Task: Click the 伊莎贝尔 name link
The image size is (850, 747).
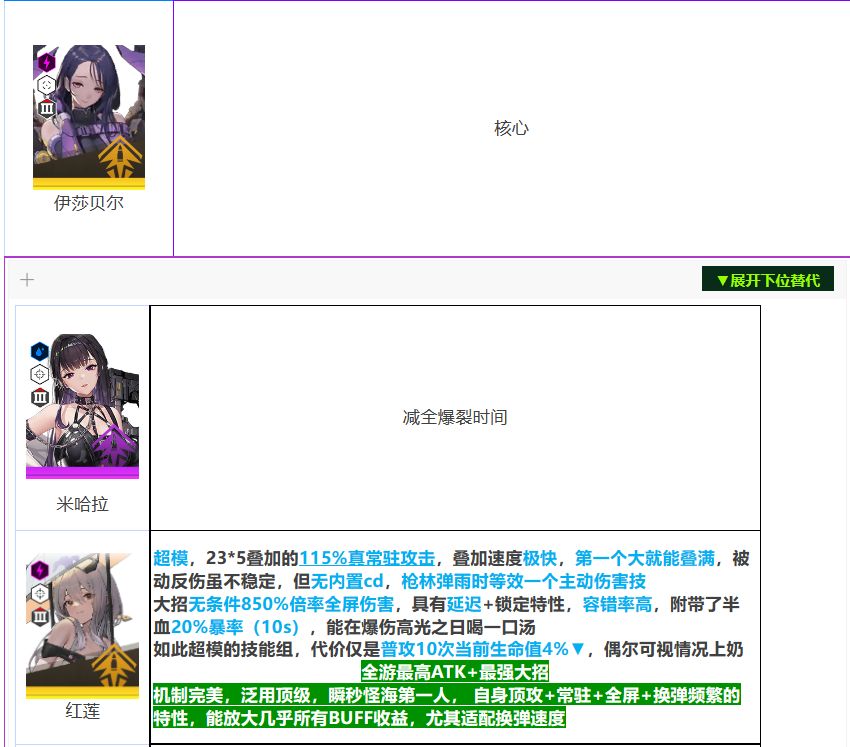Action: pyautogui.click(x=89, y=203)
